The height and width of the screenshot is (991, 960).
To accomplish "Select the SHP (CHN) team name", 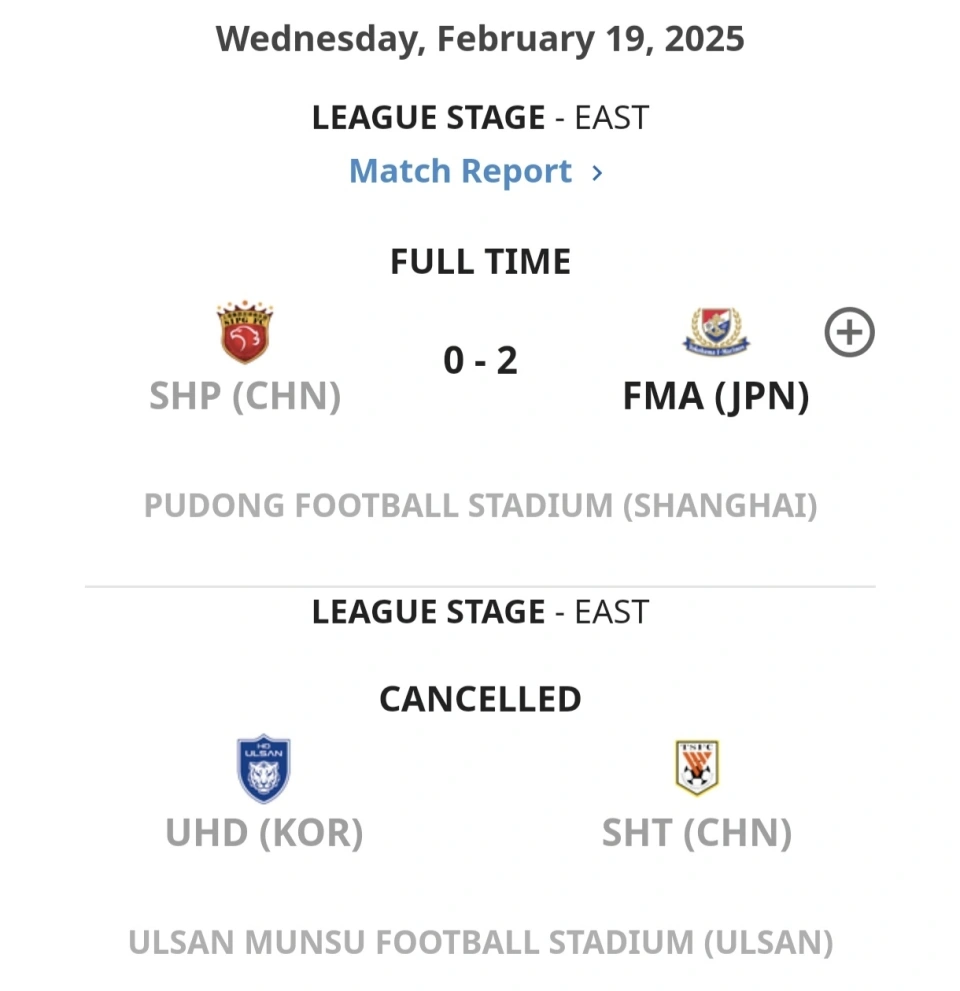I will point(245,396).
